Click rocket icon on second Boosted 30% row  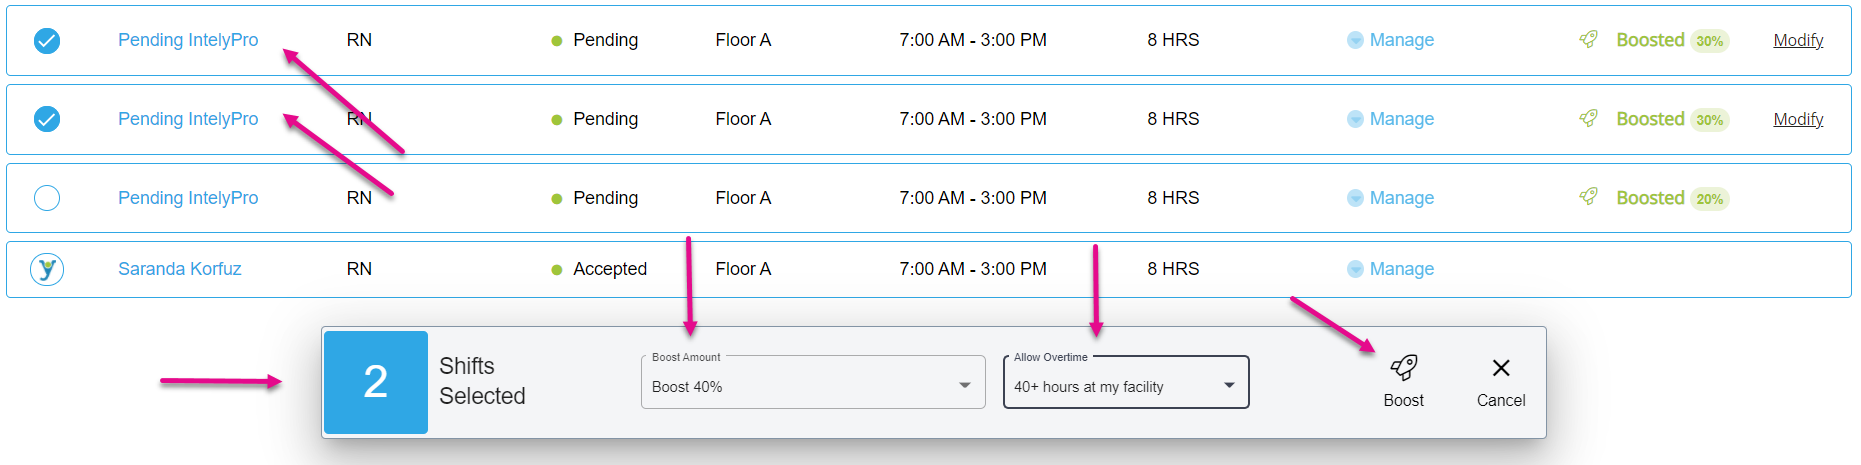1588,118
